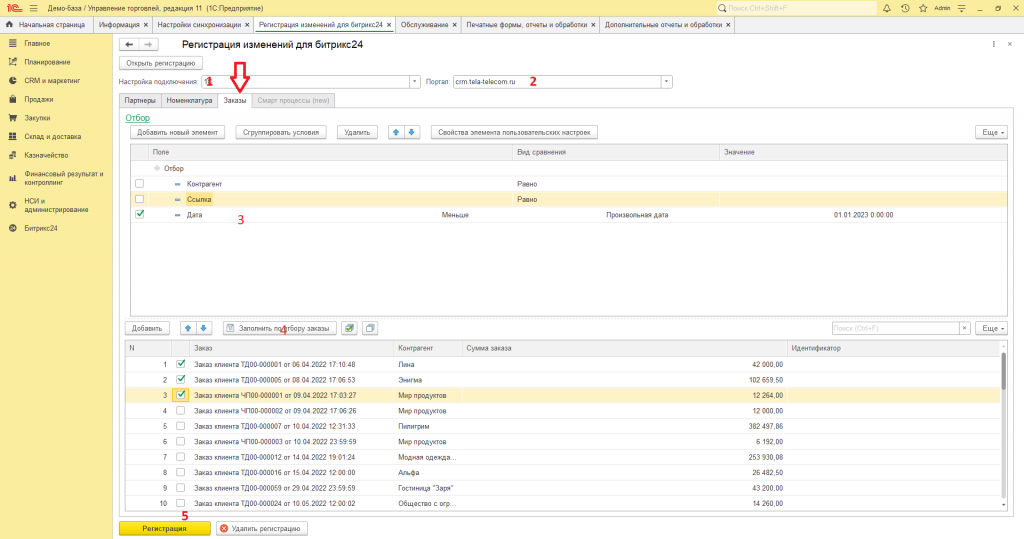Click the uncheck-all squares icon in orders toolbar
The image size is (1024, 539).
pos(370,328)
